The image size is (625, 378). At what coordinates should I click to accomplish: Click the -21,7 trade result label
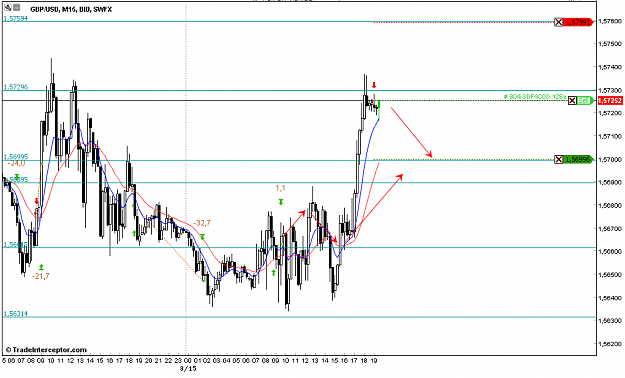41,276
